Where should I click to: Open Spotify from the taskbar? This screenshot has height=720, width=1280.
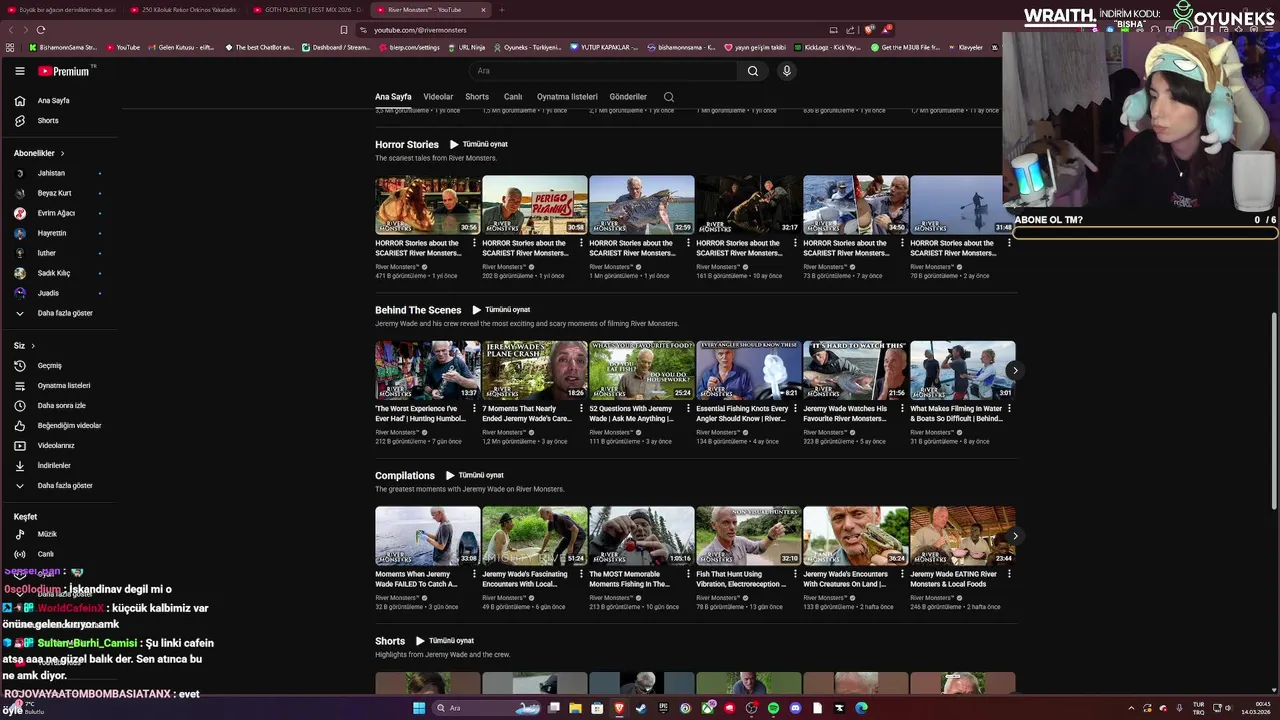pyautogui.click(x=773, y=708)
